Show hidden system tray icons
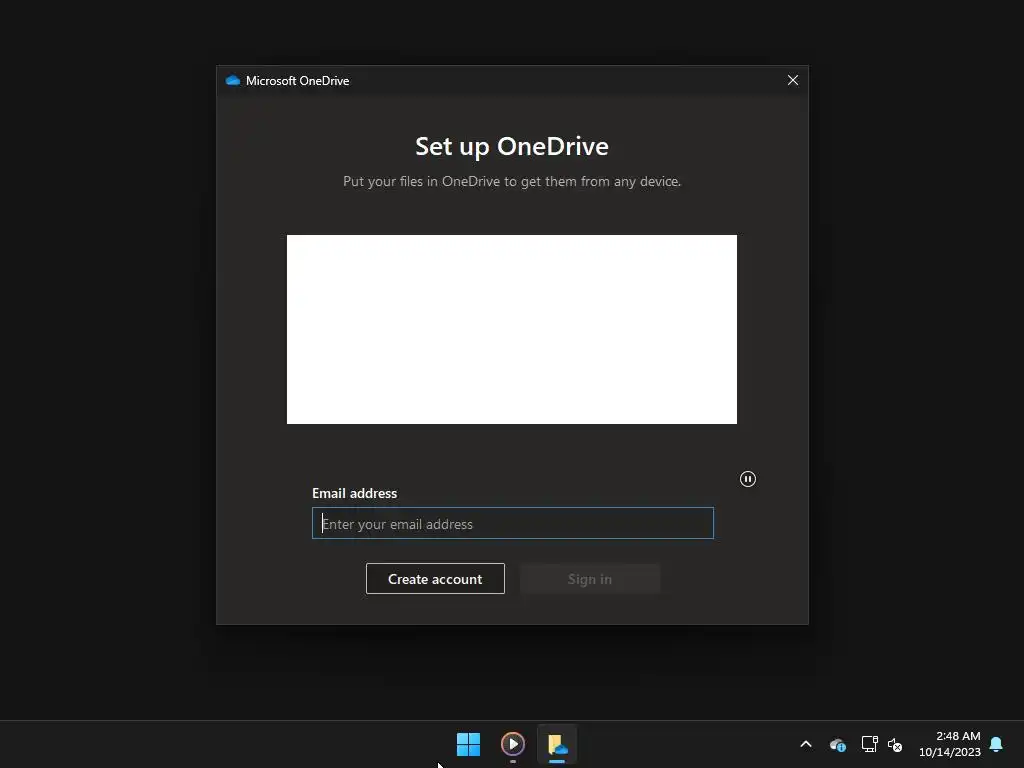The width and height of the screenshot is (1024, 768). tap(806, 744)
